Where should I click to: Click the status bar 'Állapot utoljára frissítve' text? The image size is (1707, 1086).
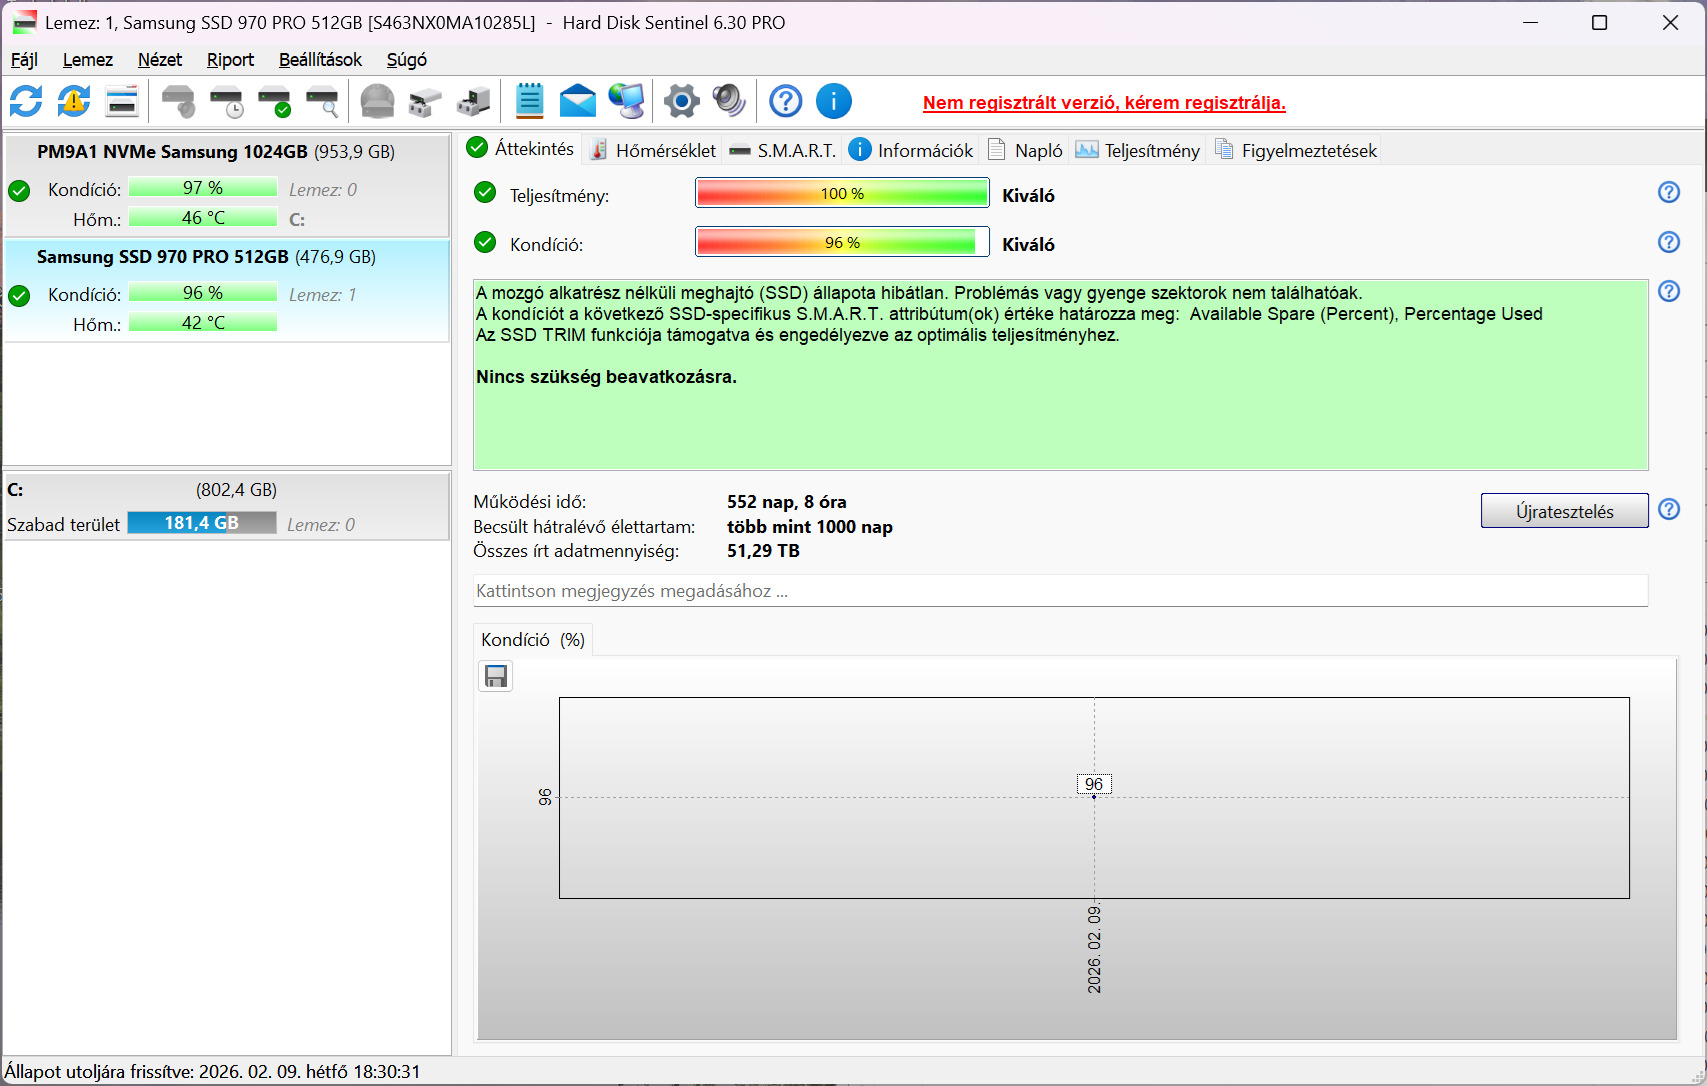coord(212,1072)
